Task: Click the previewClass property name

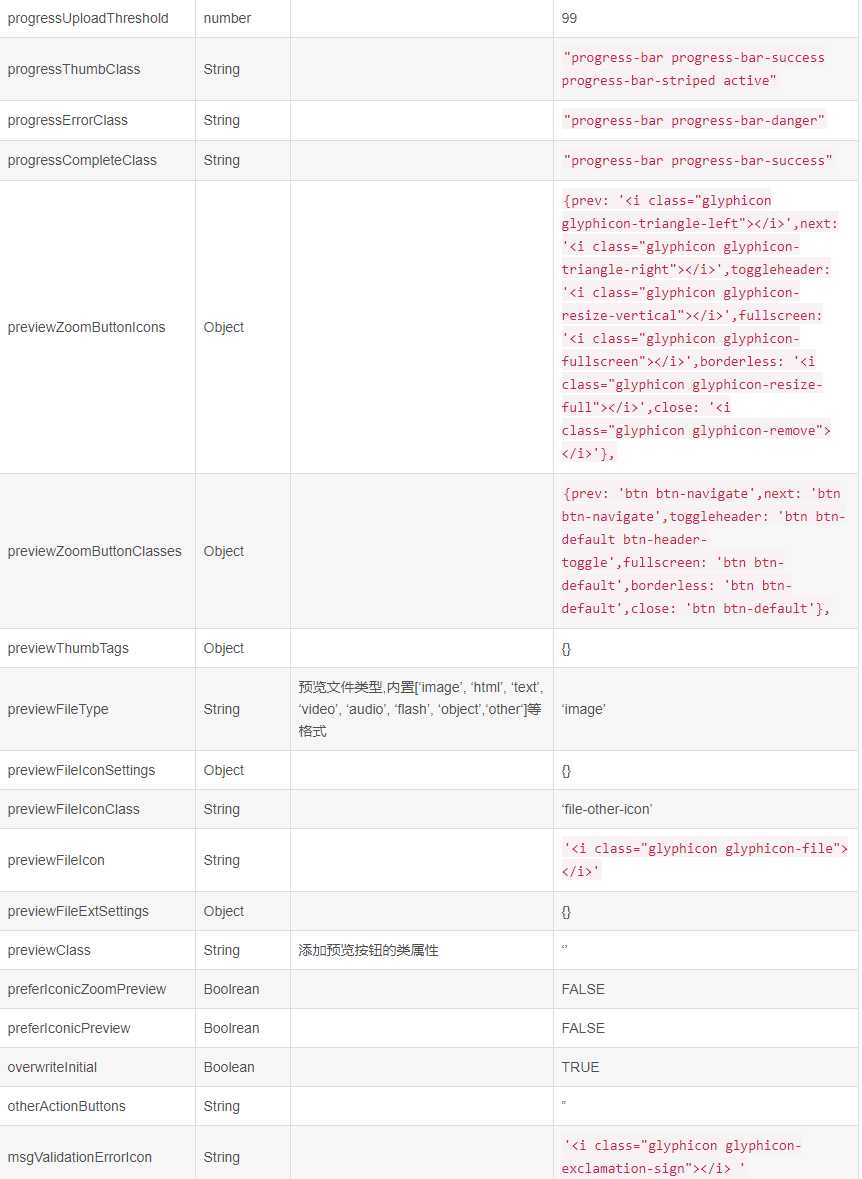Action: click(x=49, y=950)
